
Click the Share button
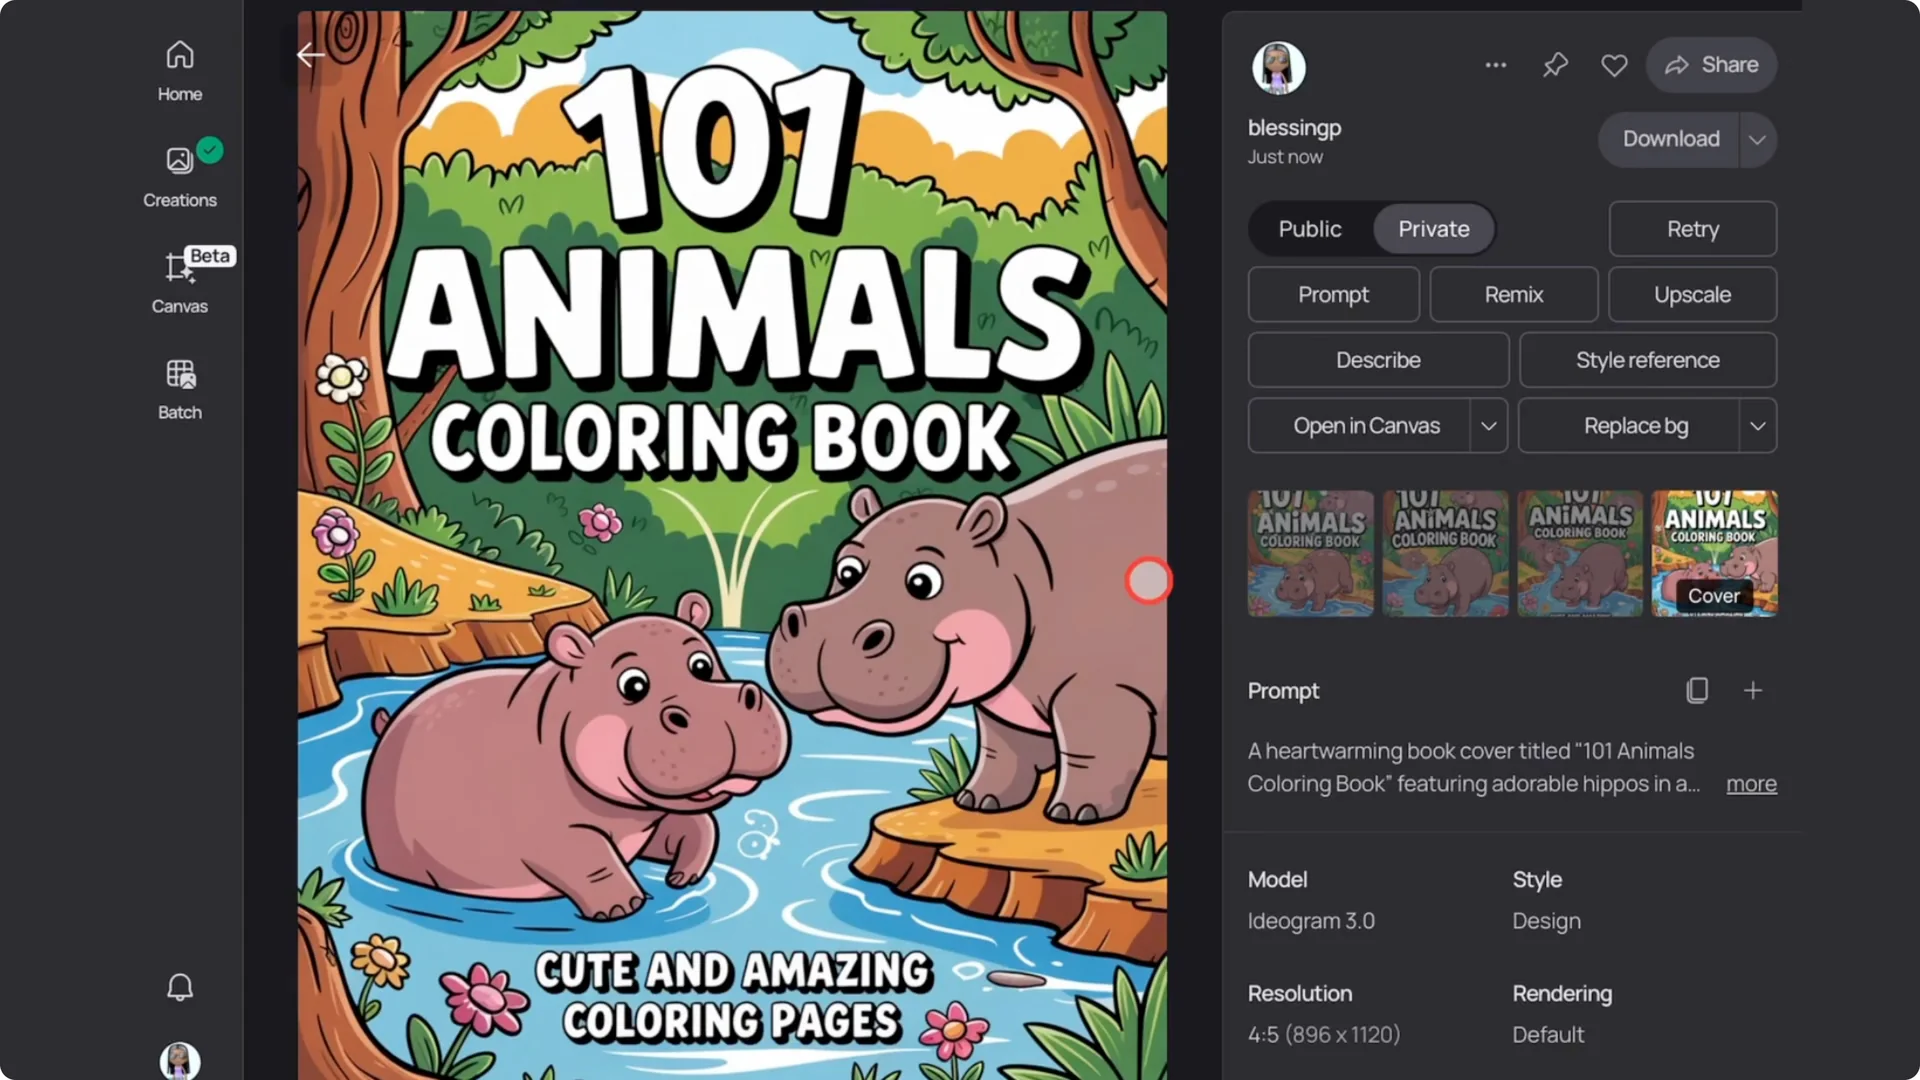coord(1711,64)
